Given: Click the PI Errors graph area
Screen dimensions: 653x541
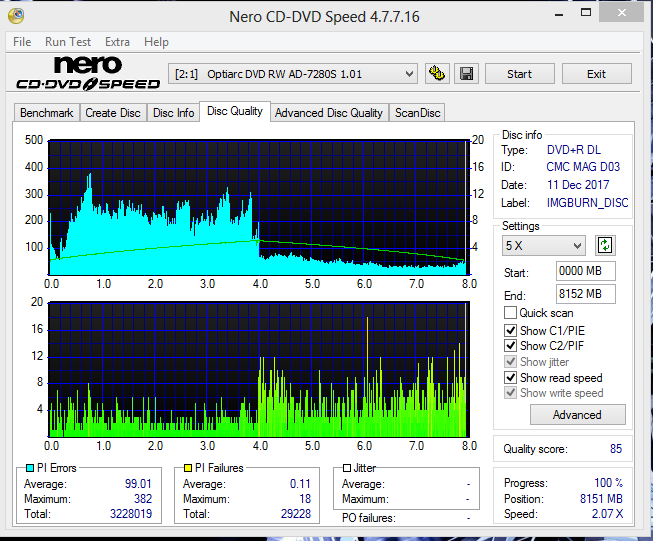Looking at the screenshot, I should coord(259,207).
